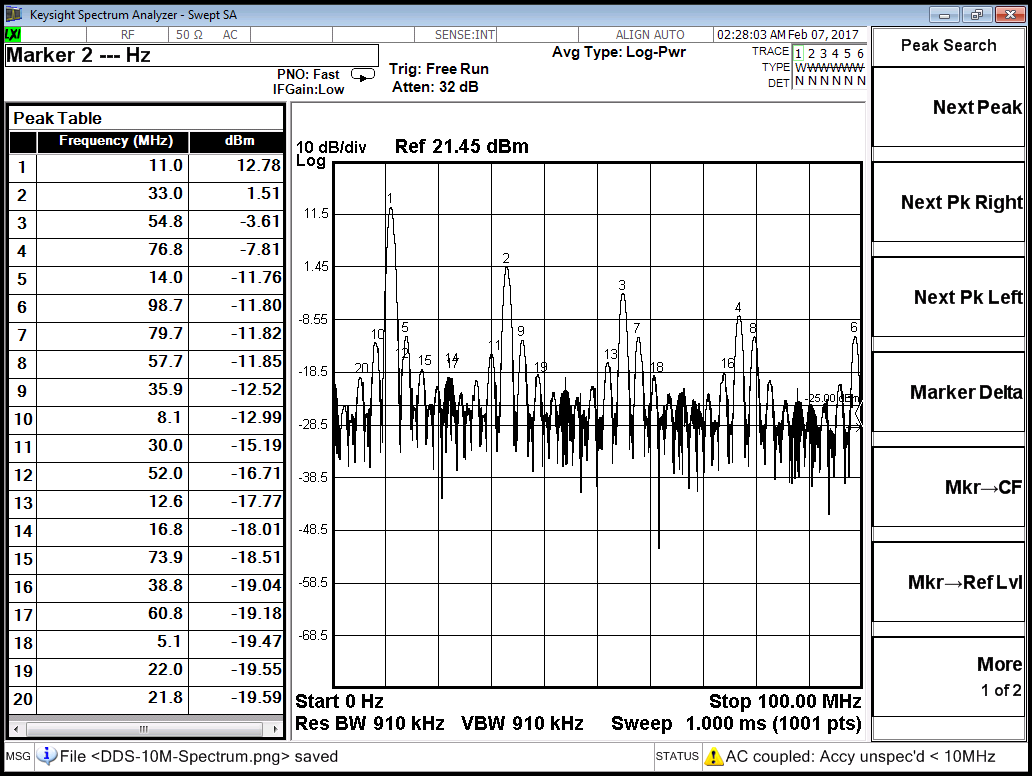Click the info icon in the message bar

(46, 756)
